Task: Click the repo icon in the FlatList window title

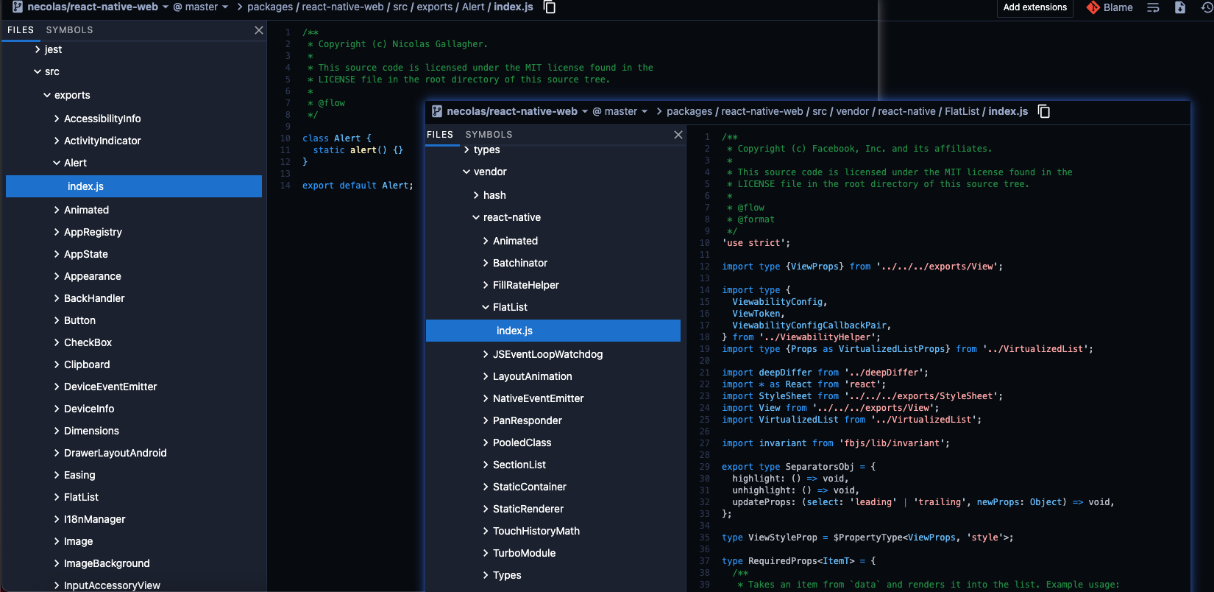Action: [436, 111]
